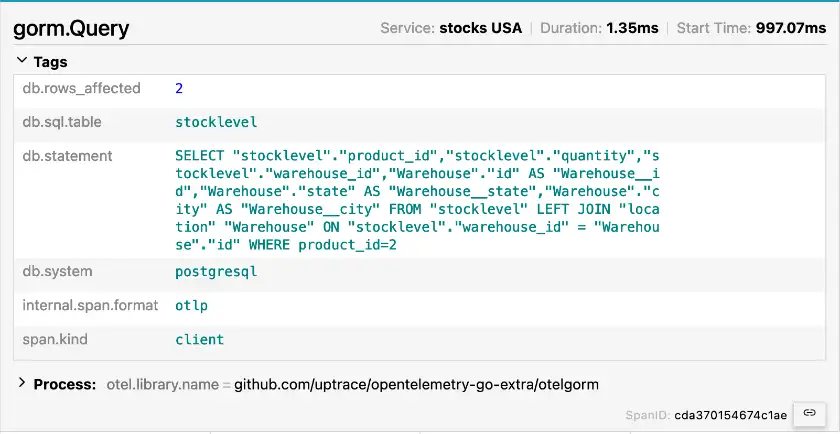The width and height of the screenshot is (840, 434).
Task: Click the SELECT SQL statement text
Action: (x=417, y=200)
